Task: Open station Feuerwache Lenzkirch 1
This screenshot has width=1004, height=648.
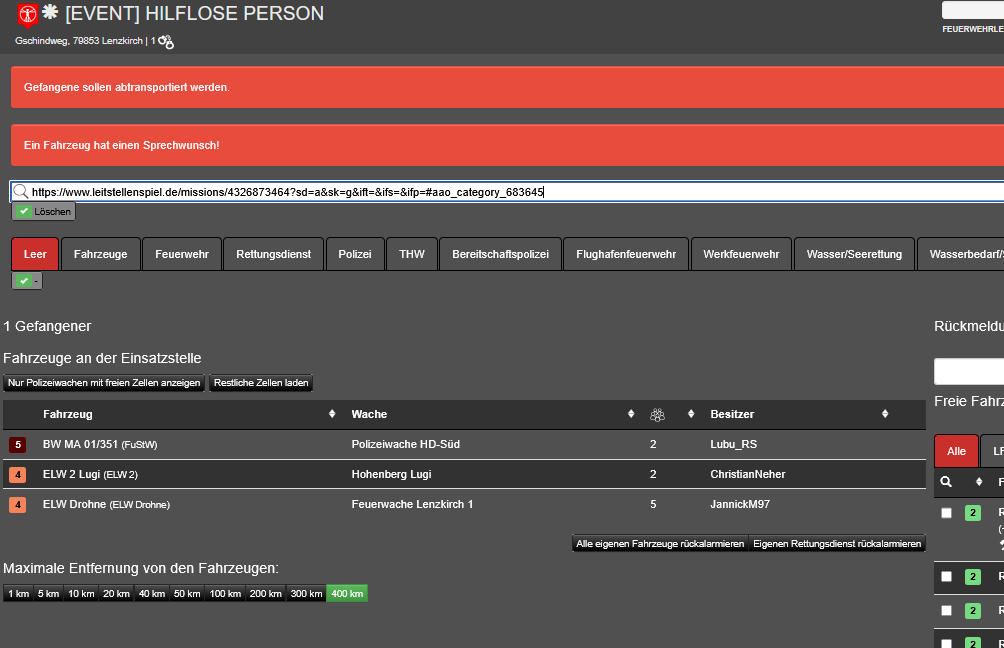Action: 412,505
